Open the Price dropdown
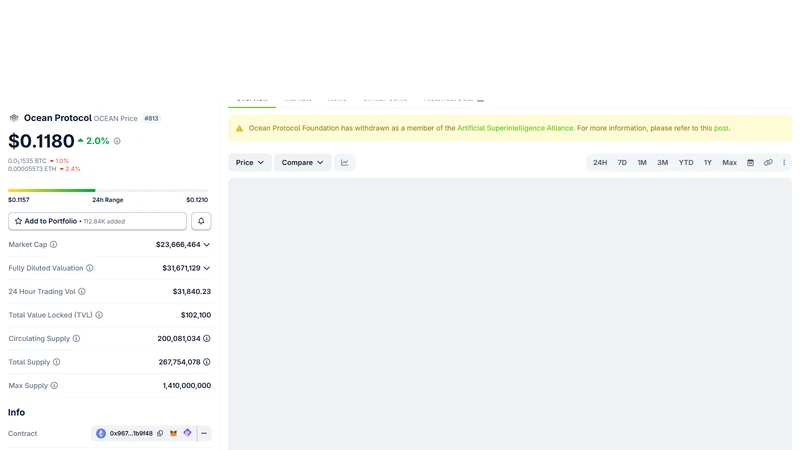Screen dimensions: 800x450 (249, 162)
